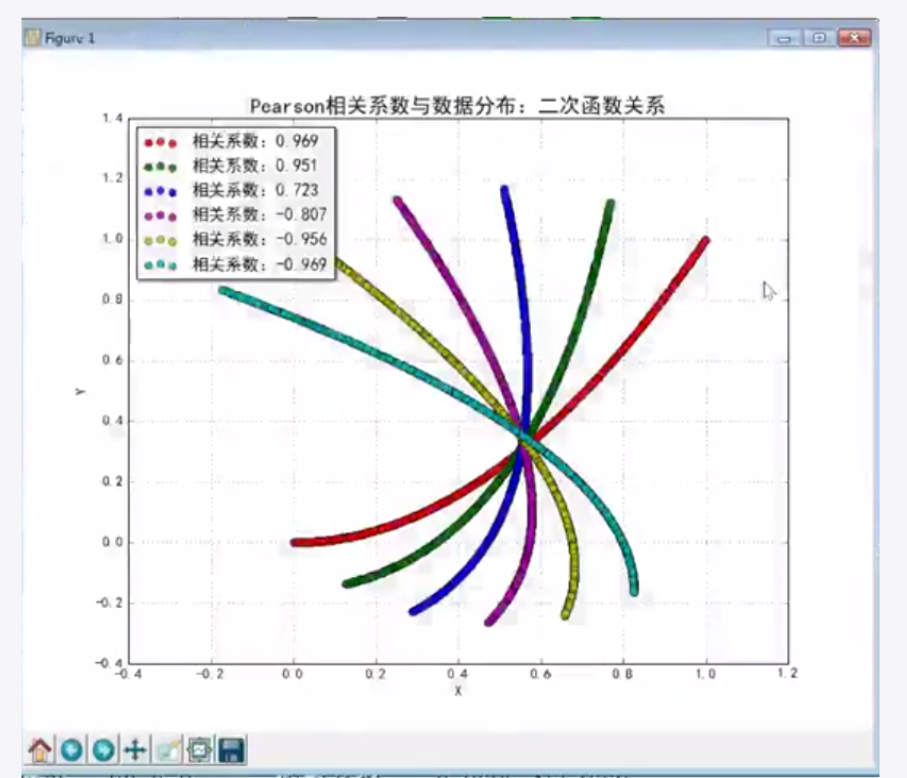
Task: Activate the zoom-to-rectangle tool
Action: point(166,745)
